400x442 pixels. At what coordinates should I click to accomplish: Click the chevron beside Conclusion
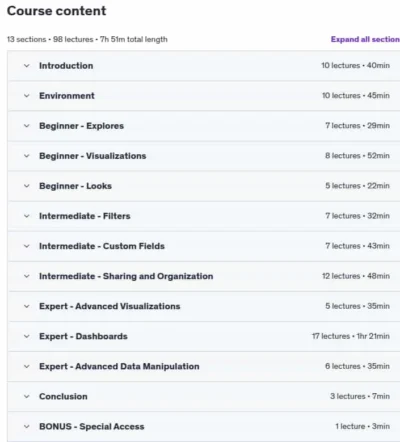27,396
